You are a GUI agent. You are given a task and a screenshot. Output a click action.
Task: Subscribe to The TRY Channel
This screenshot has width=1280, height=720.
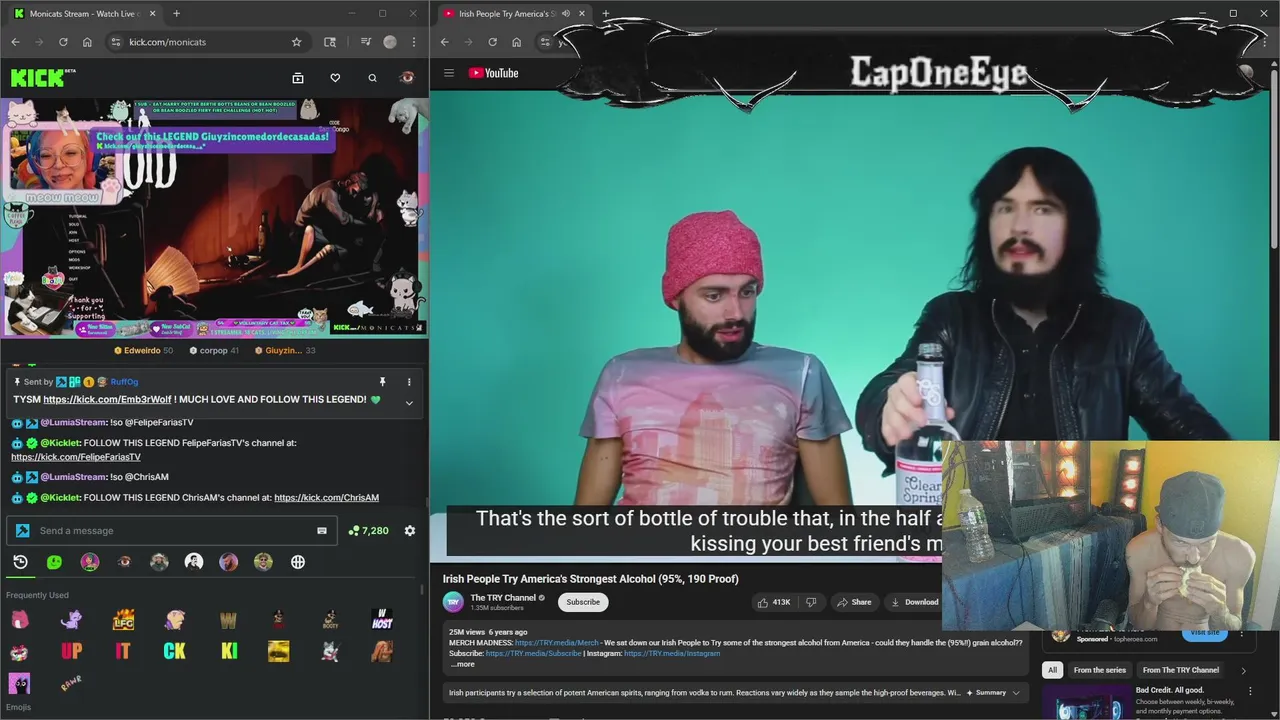point(583,602)
